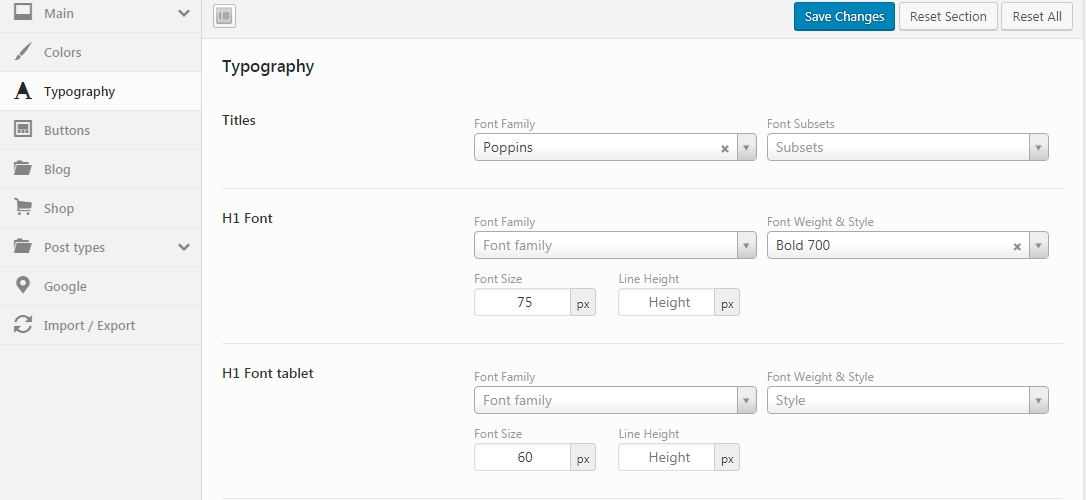Toggle the expand-all sections icon in the top bar
1086x500 pixels.
[x=225, y=16]
